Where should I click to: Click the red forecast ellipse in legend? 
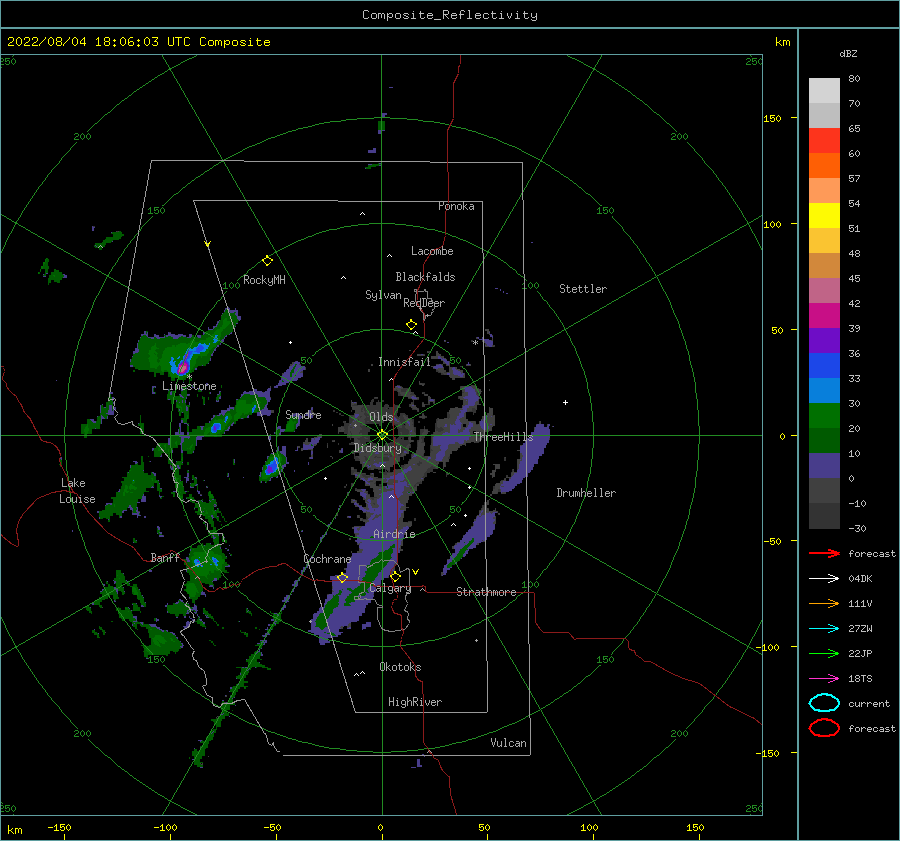coord(824,728)
